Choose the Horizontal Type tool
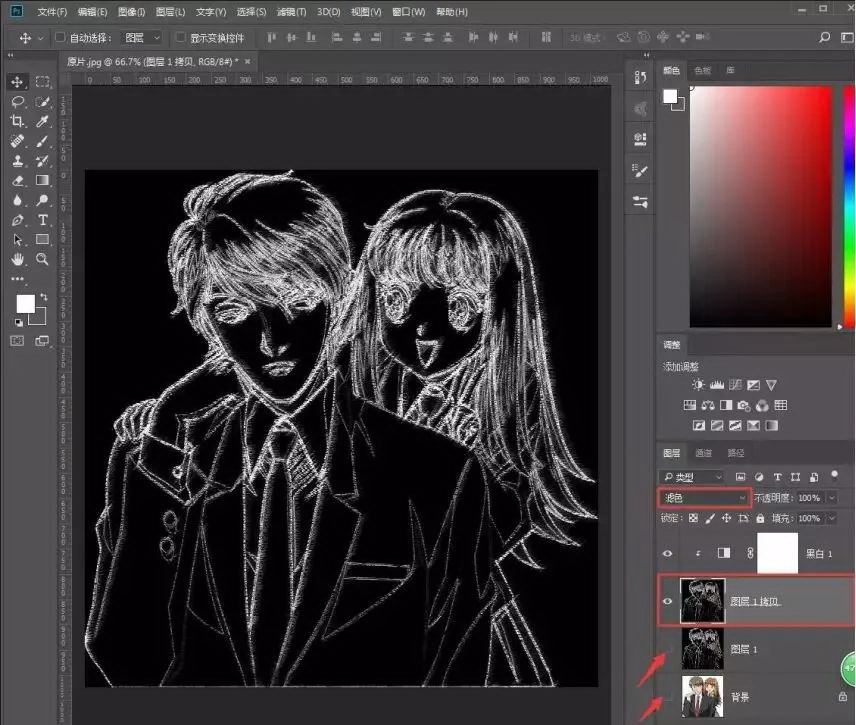The image size is (856, 725). 43,220
